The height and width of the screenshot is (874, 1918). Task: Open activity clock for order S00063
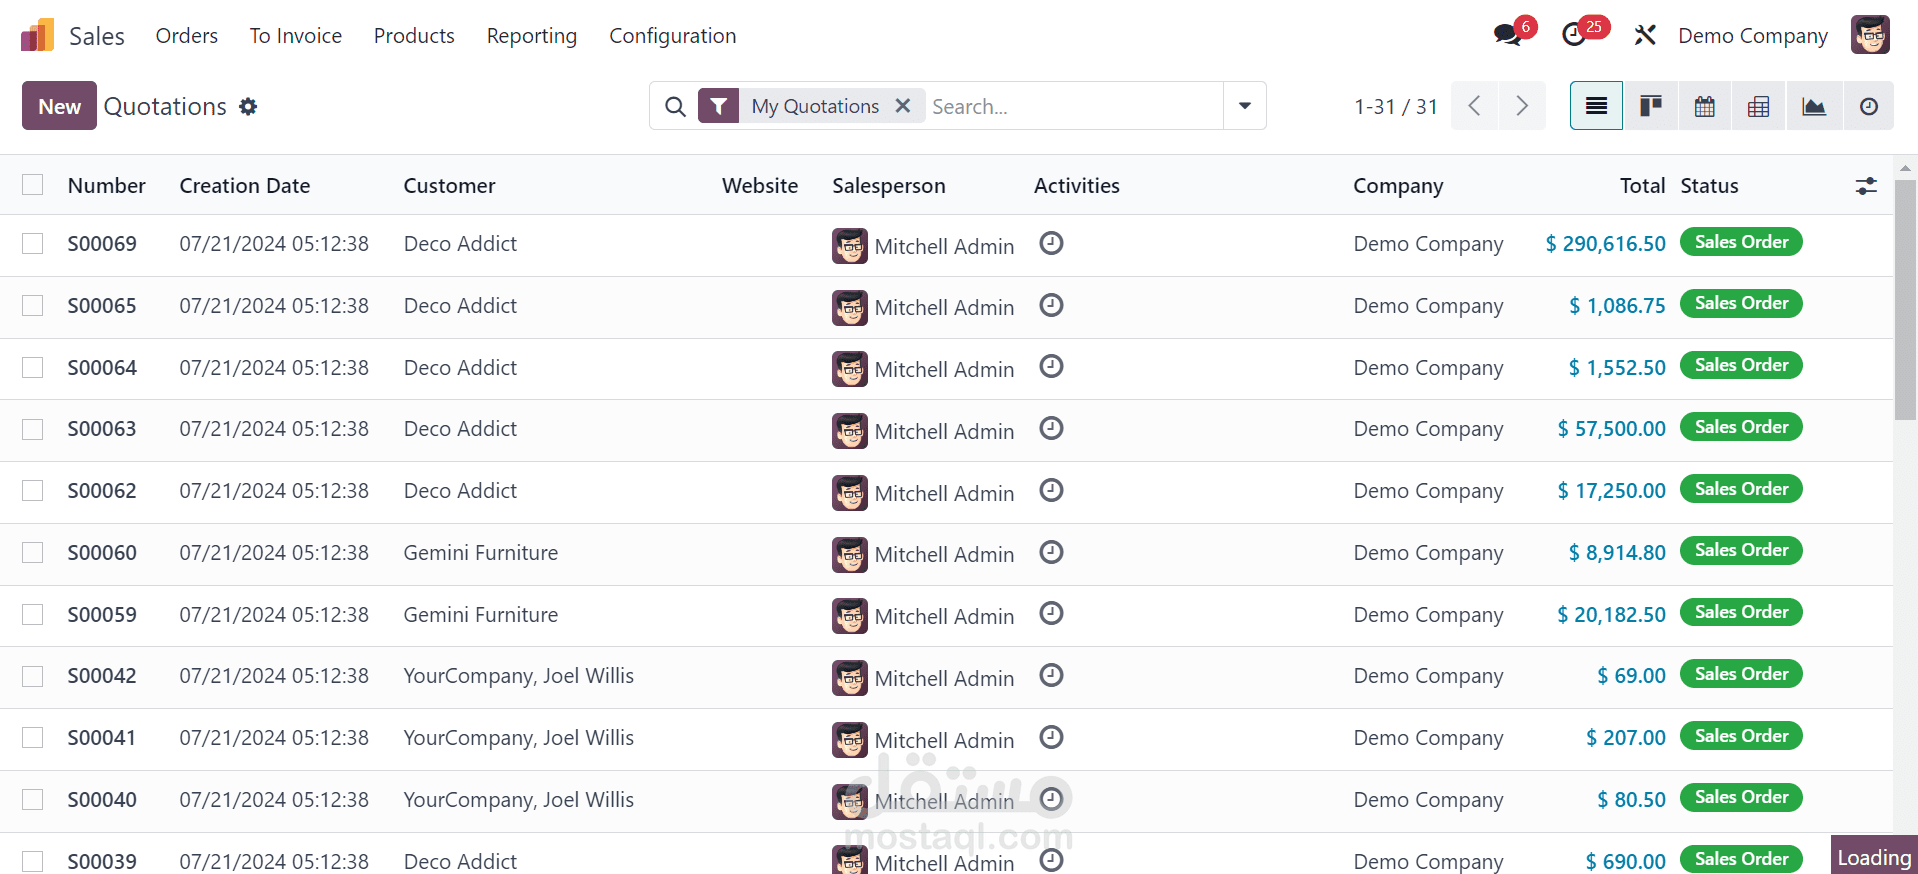1051,428
